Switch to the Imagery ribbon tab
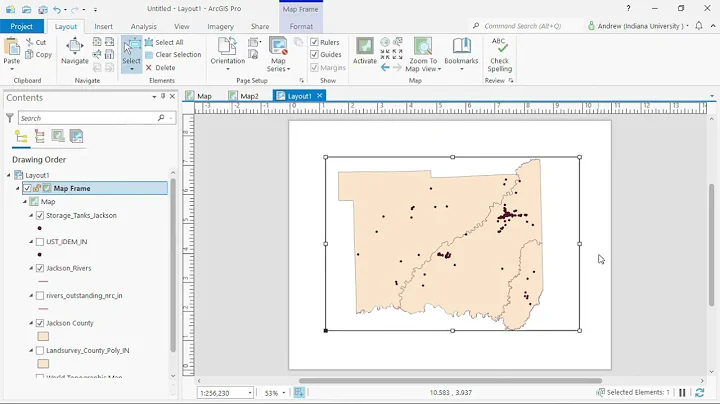Screen dimensions: 720x404 pos(220,26)
